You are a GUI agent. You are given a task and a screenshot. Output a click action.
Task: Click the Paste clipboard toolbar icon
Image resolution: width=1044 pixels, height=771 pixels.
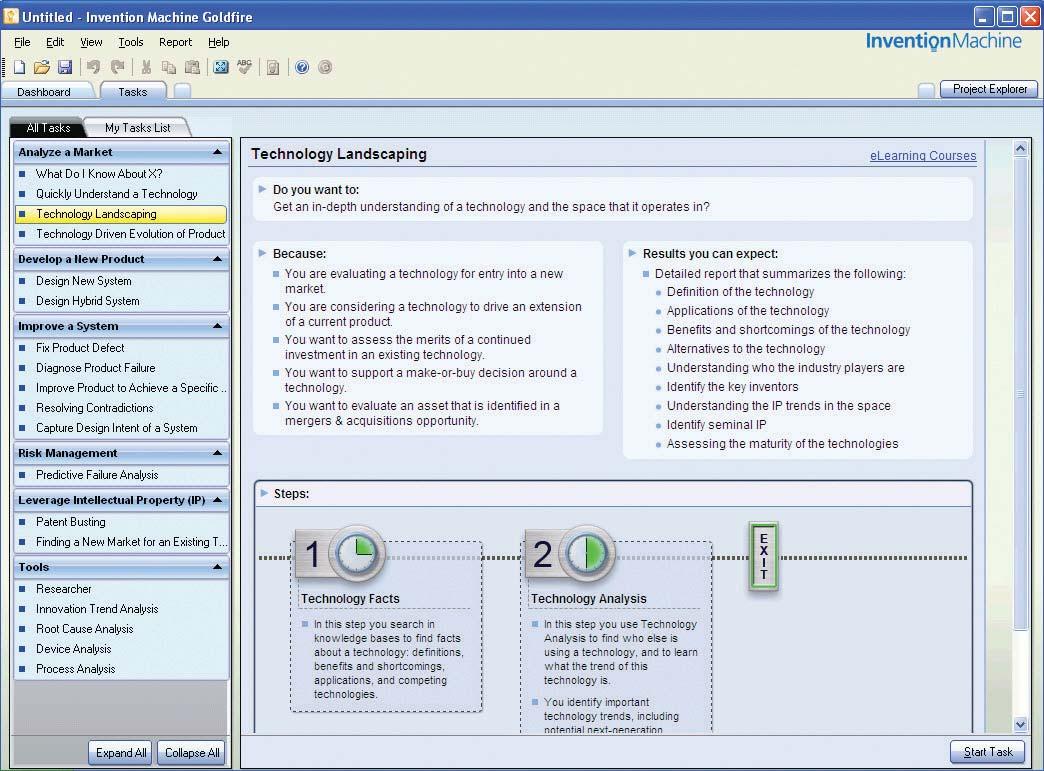pos(192,67)
